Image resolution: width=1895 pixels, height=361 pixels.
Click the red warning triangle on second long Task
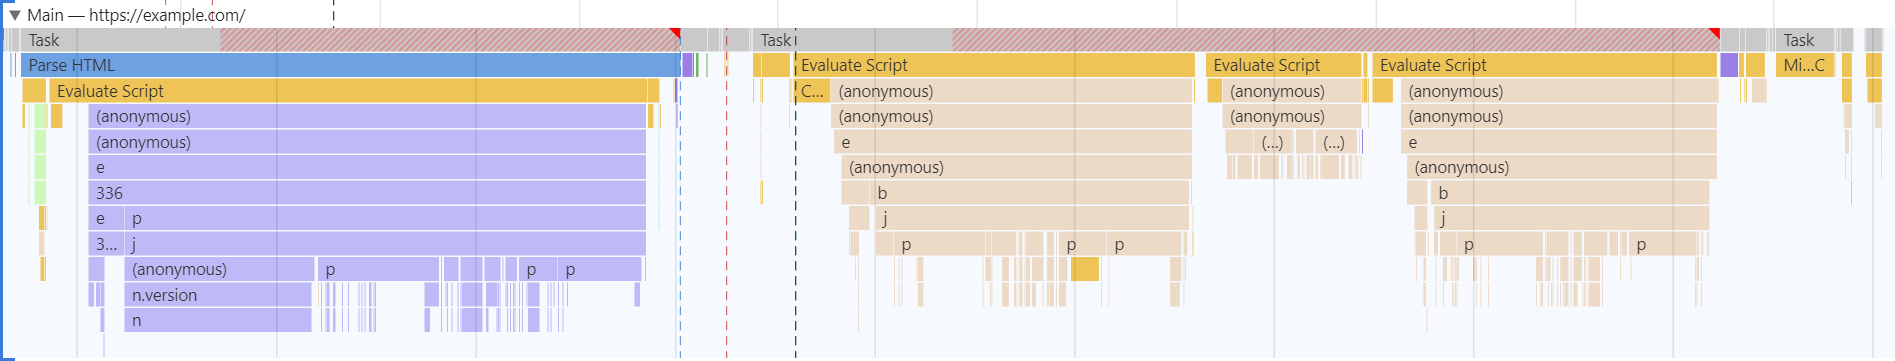(1714, 34)
